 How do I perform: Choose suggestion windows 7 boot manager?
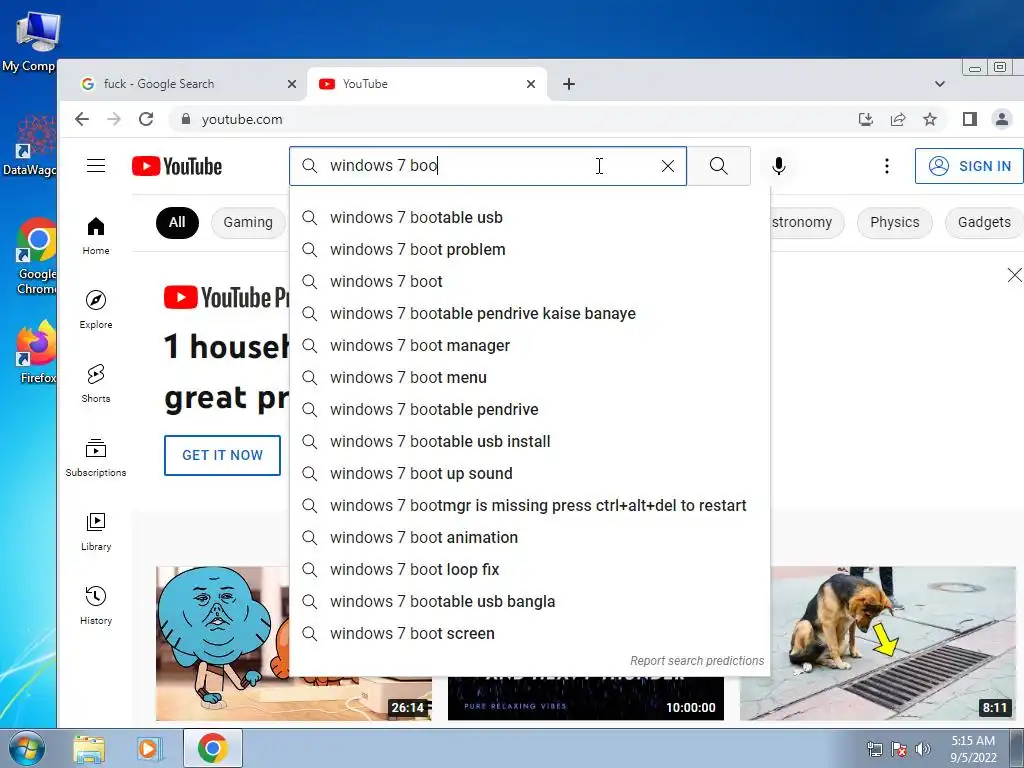click(530, 345)
